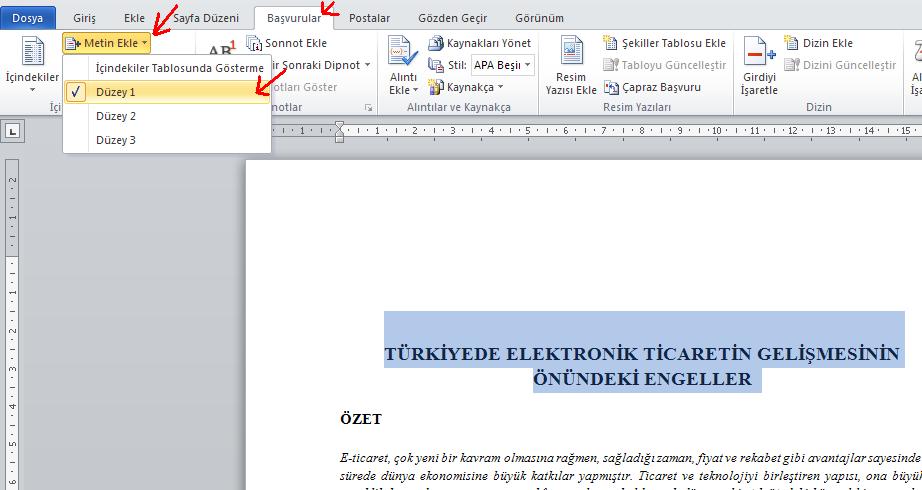Click the Tabloyu Güncelleştir button
The height and width of the screenshot is (490, 922).
(x=665, y=65)
